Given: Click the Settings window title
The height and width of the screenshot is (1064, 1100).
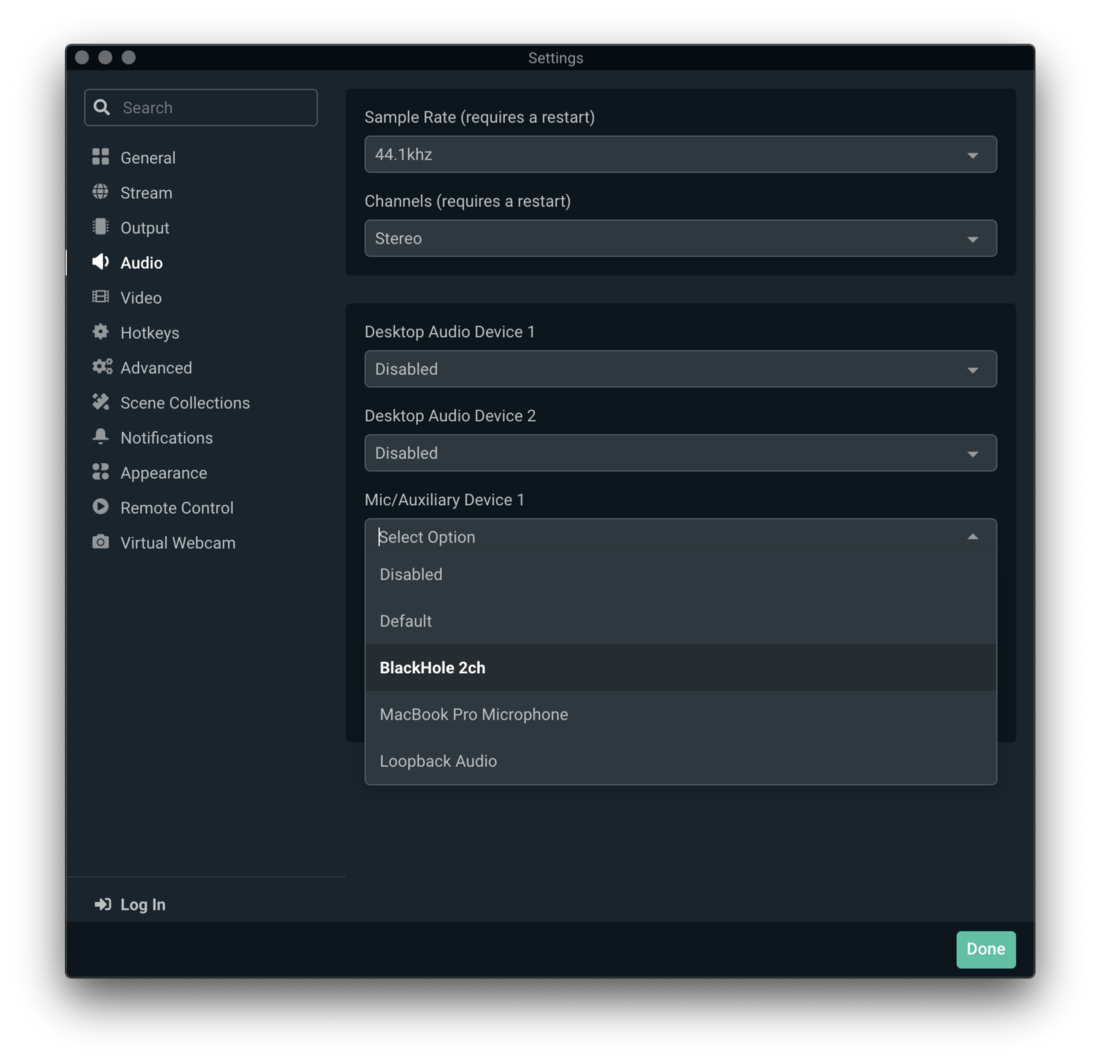Looking at the screenshot, I should click(556, 58).
